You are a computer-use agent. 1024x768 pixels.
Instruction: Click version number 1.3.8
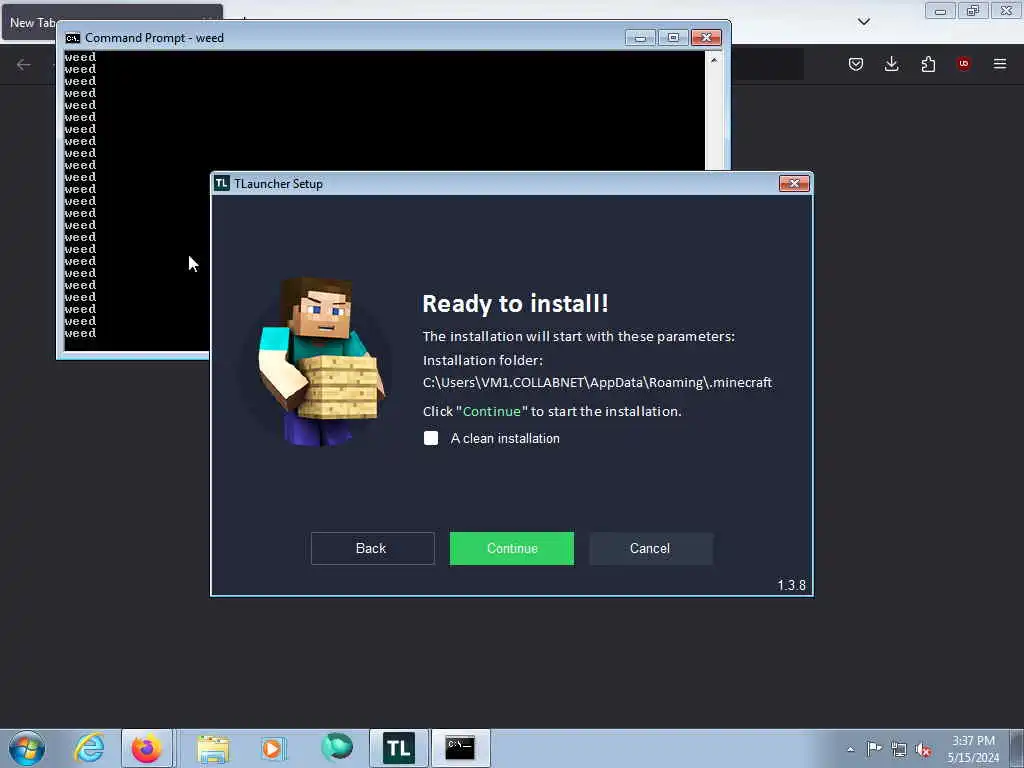[x=791, y=585]
